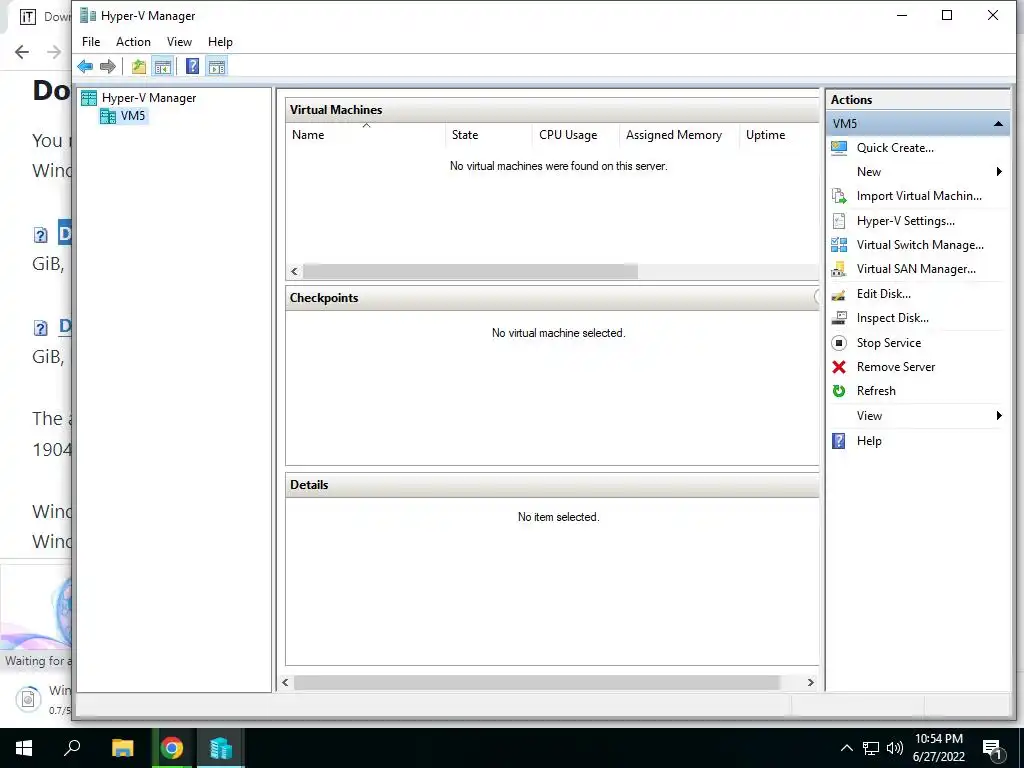Screen dimensions: 1024x768
Task: Open Hyper-V Settings from Actions pane
Action: pos(905,221)
